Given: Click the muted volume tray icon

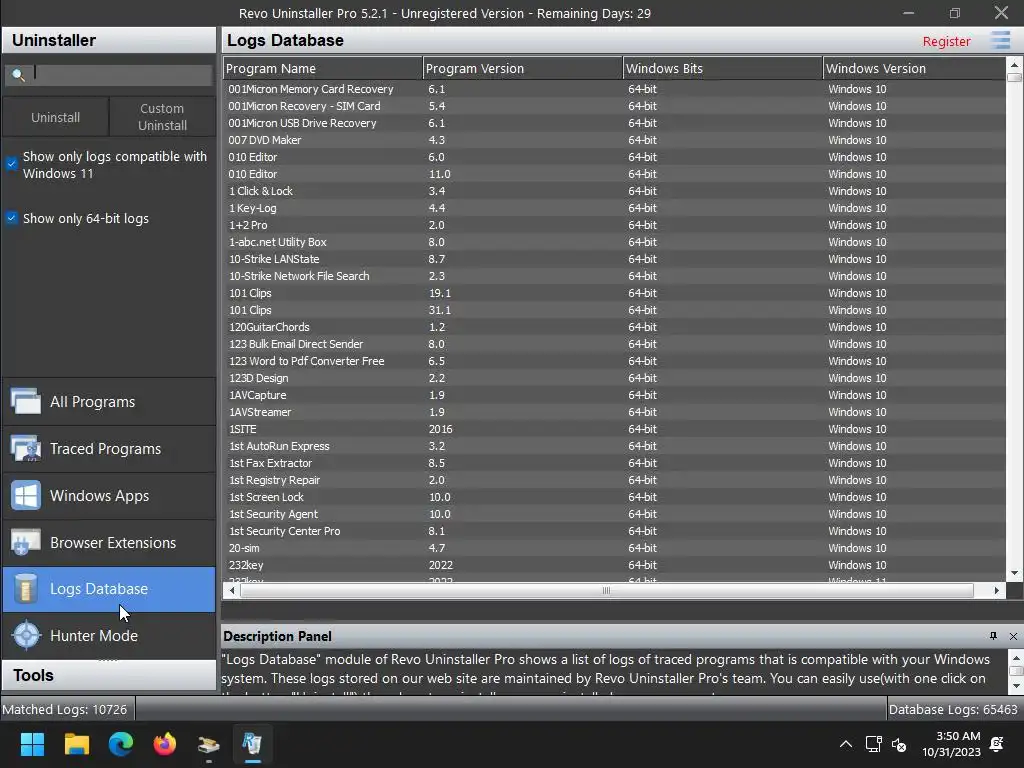Looking at the screenshot, I should pyautogui.click(x=899, y=744).
